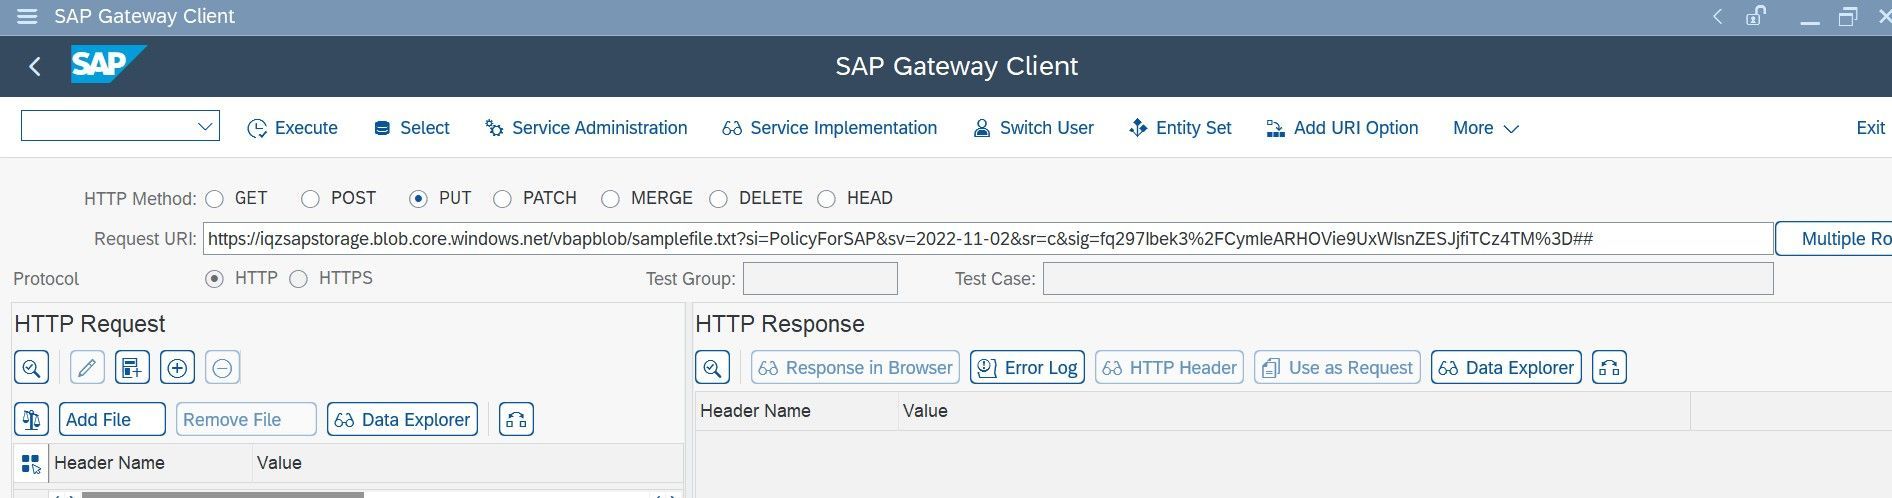Click Add File
This screenshot has width=1892, height=498.
click(112, 420)
